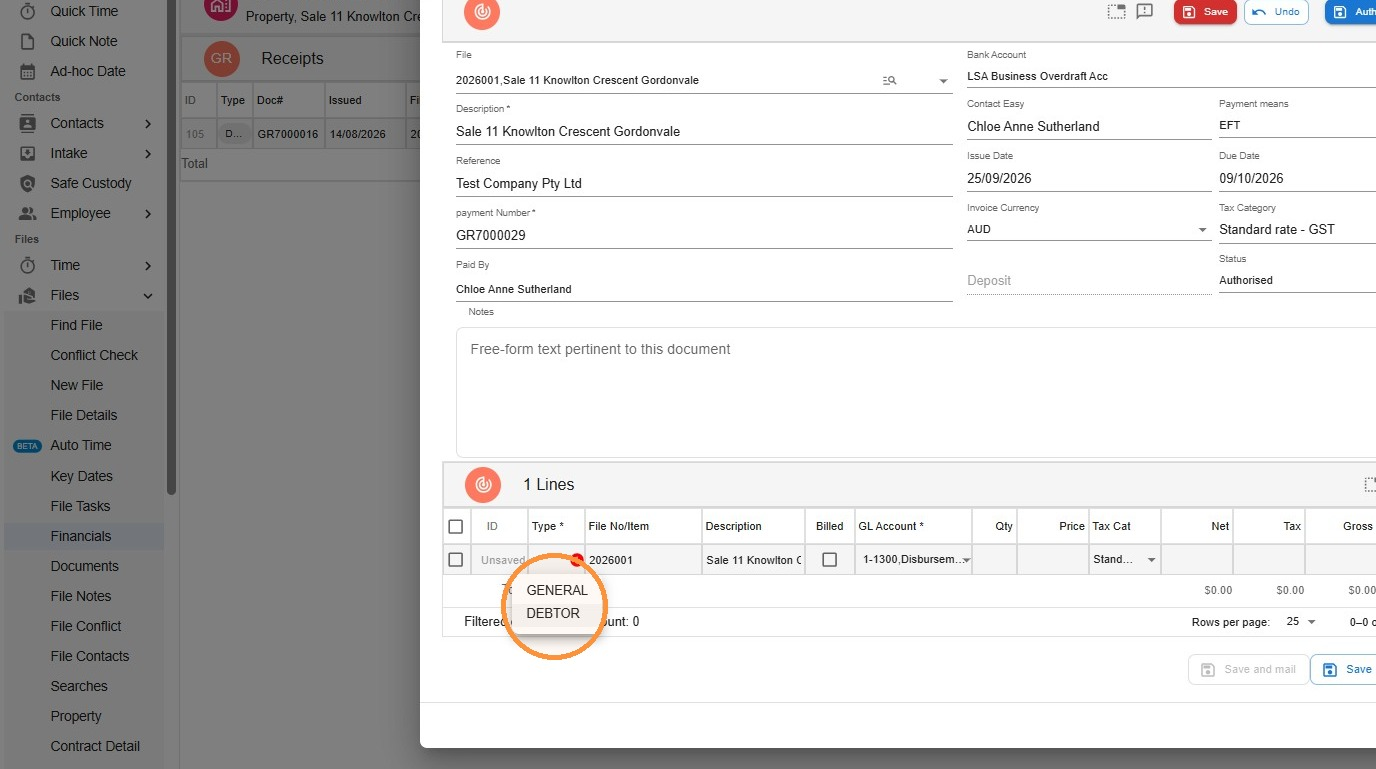Image resolution: width=1376 pixels, height=769 pixels.
Task: Expand the Employee sidebar submenu chevron
Action: click(148, 214)
